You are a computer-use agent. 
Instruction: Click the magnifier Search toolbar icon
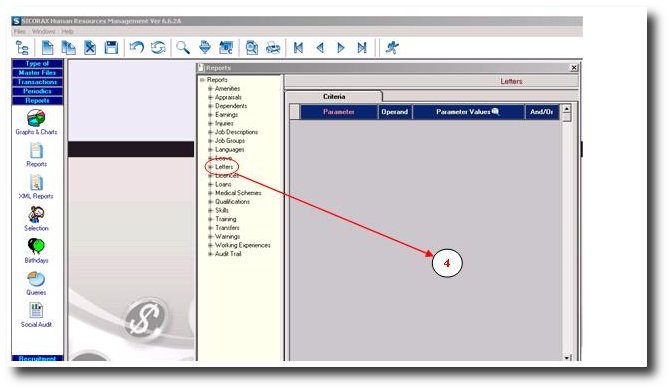click(x=183, y=47)
